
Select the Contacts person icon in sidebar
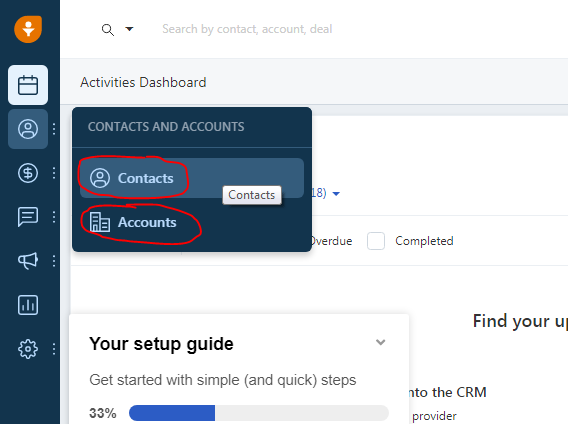28,129
